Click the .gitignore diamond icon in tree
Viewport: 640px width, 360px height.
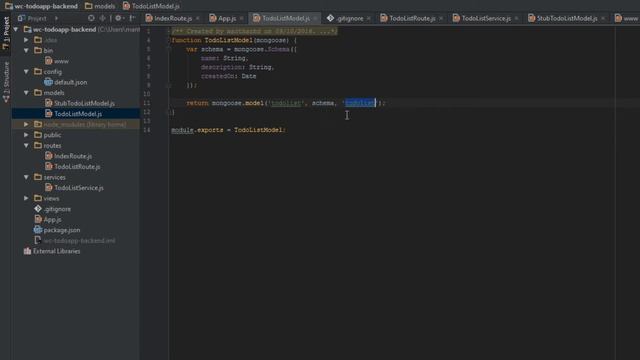[x=38, y=209]
